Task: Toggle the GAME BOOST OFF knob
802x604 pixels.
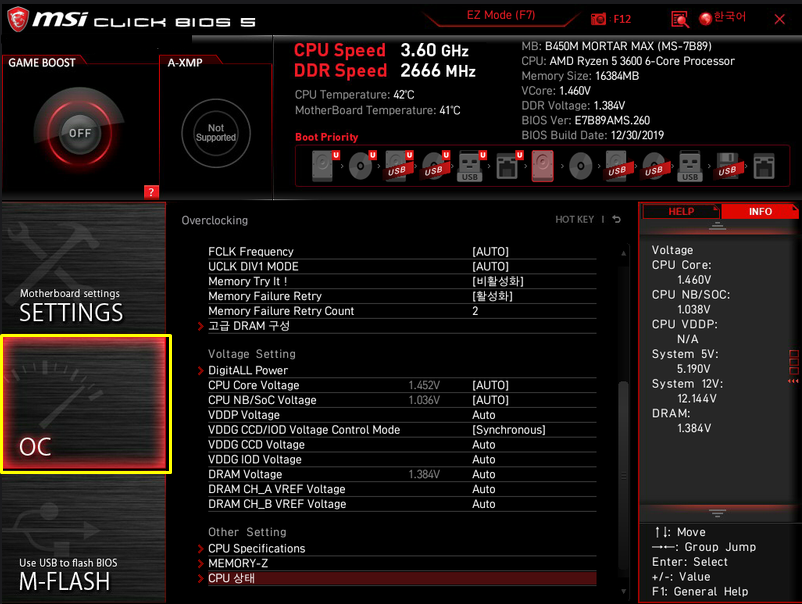Action: tap(80, 133)
